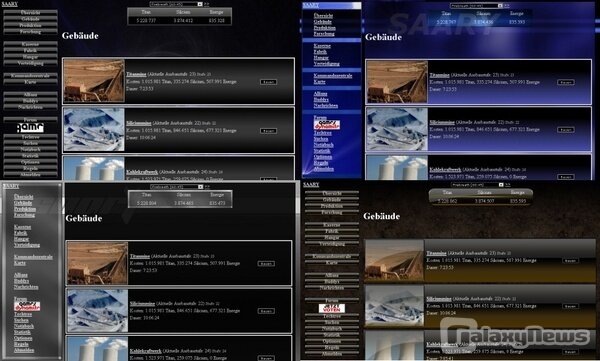Click the Gamesdynamite vote banner in blue skin
Image resolution: width=600 pixels, height=361 pixels.
(x=326, y=125)
